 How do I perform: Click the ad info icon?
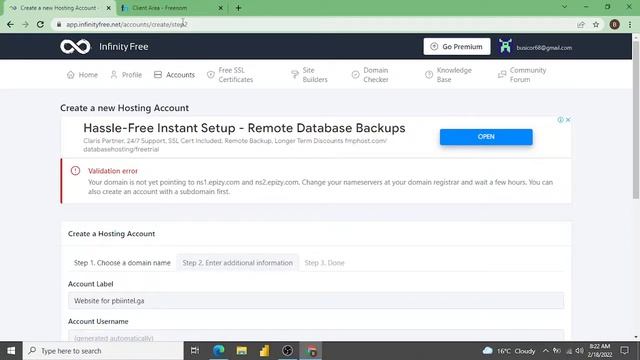coord(560,120)
